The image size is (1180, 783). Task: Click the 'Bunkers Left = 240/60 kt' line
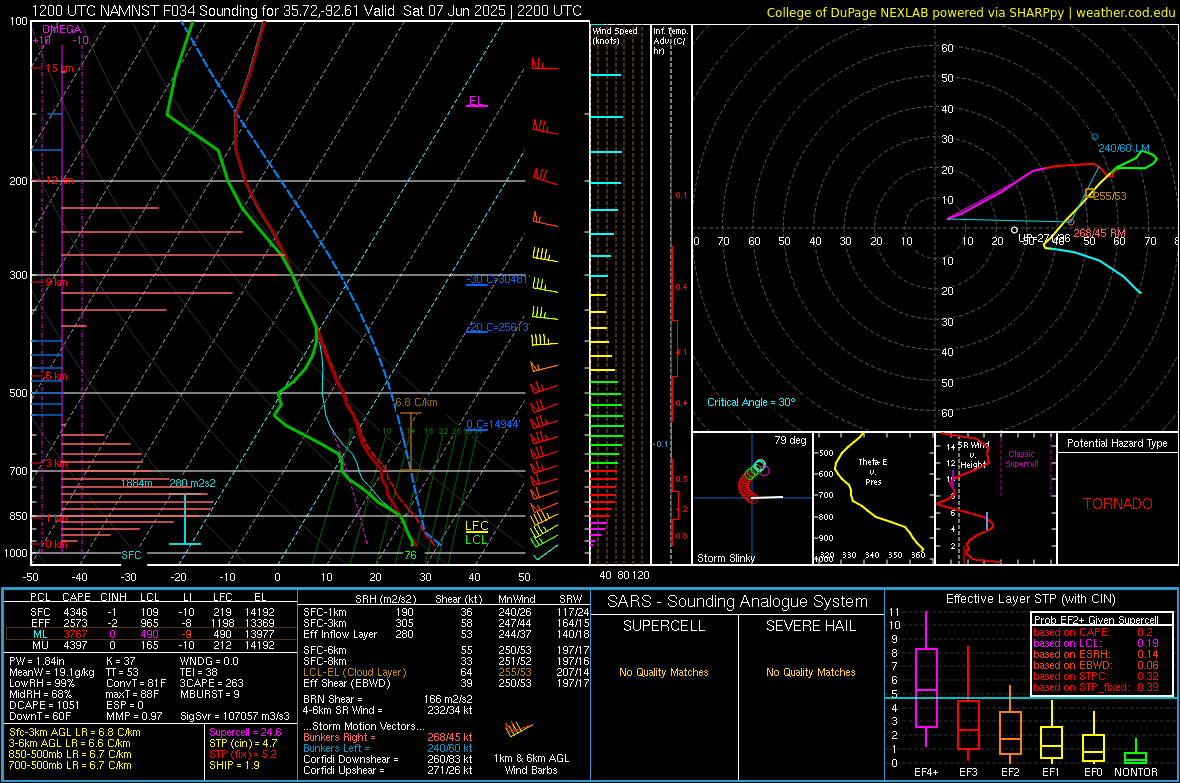388,748
